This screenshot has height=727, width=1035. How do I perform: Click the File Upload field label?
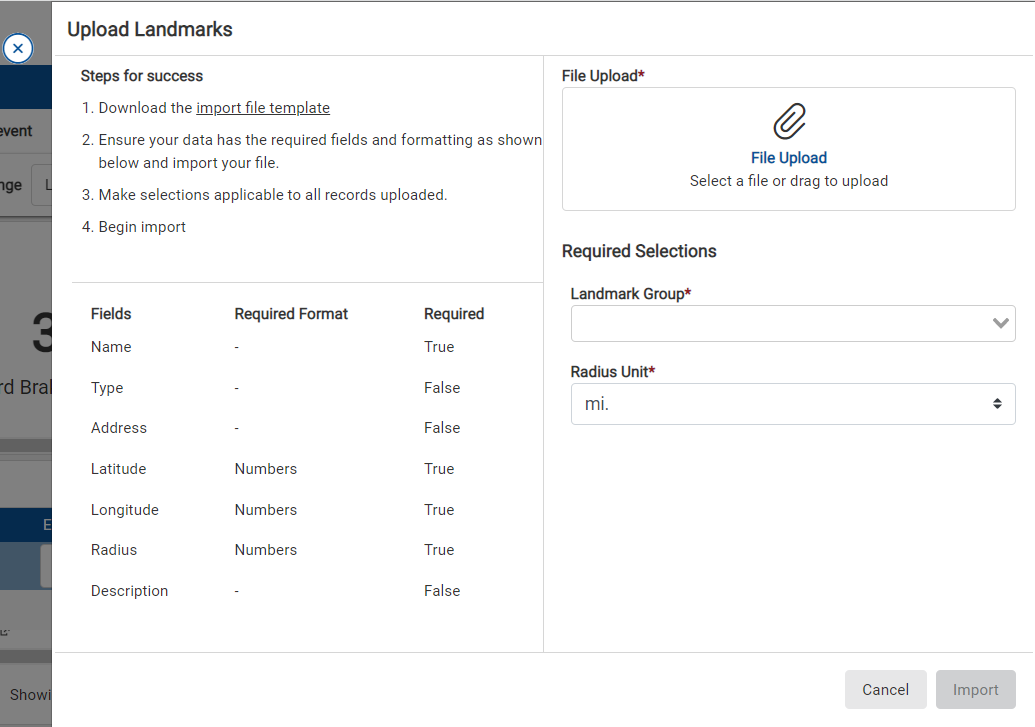point(603,76)
